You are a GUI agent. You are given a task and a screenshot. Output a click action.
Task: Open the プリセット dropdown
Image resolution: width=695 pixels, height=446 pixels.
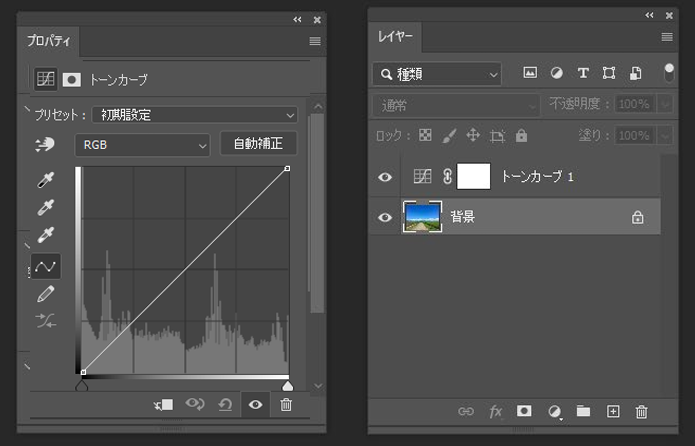(194, 115)
